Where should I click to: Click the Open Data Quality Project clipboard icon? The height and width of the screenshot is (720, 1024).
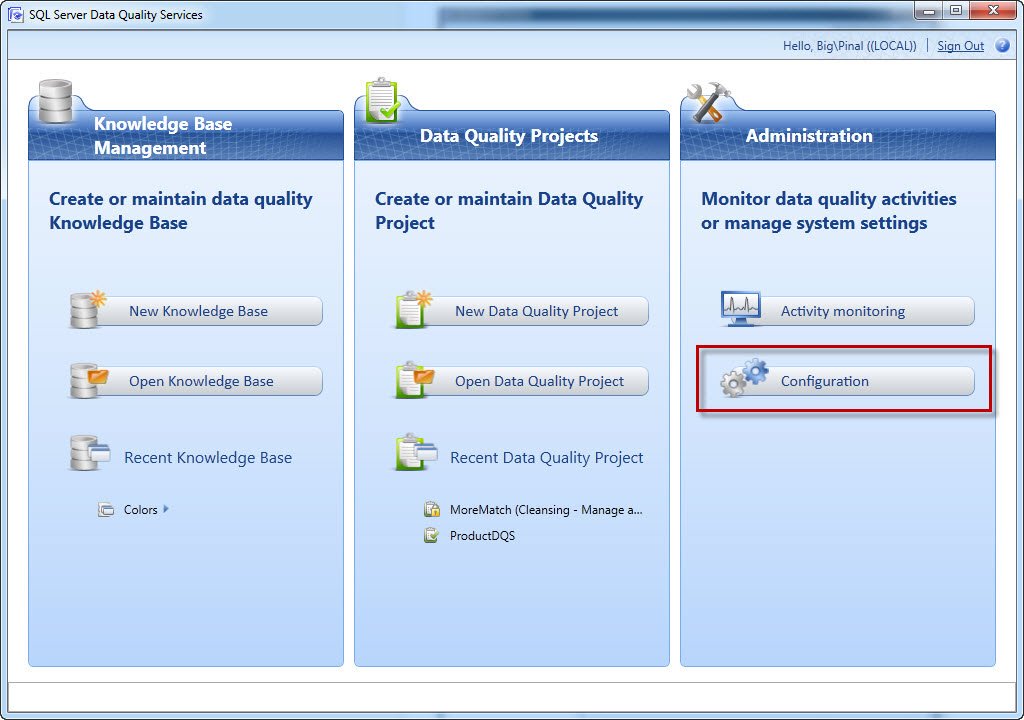(x=415, y=380)
